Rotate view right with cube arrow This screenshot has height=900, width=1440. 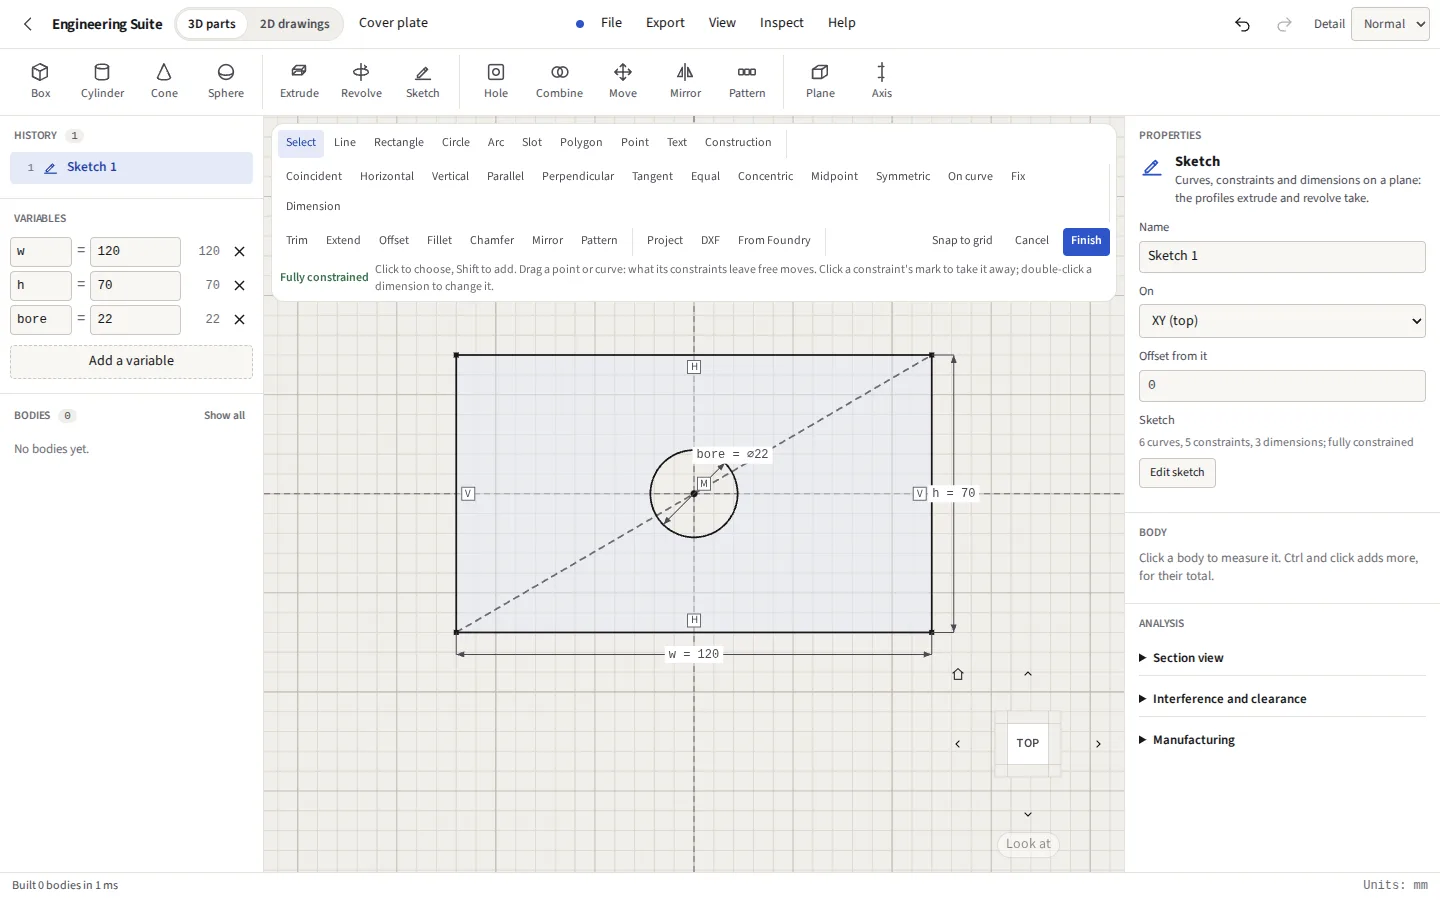1098,744
